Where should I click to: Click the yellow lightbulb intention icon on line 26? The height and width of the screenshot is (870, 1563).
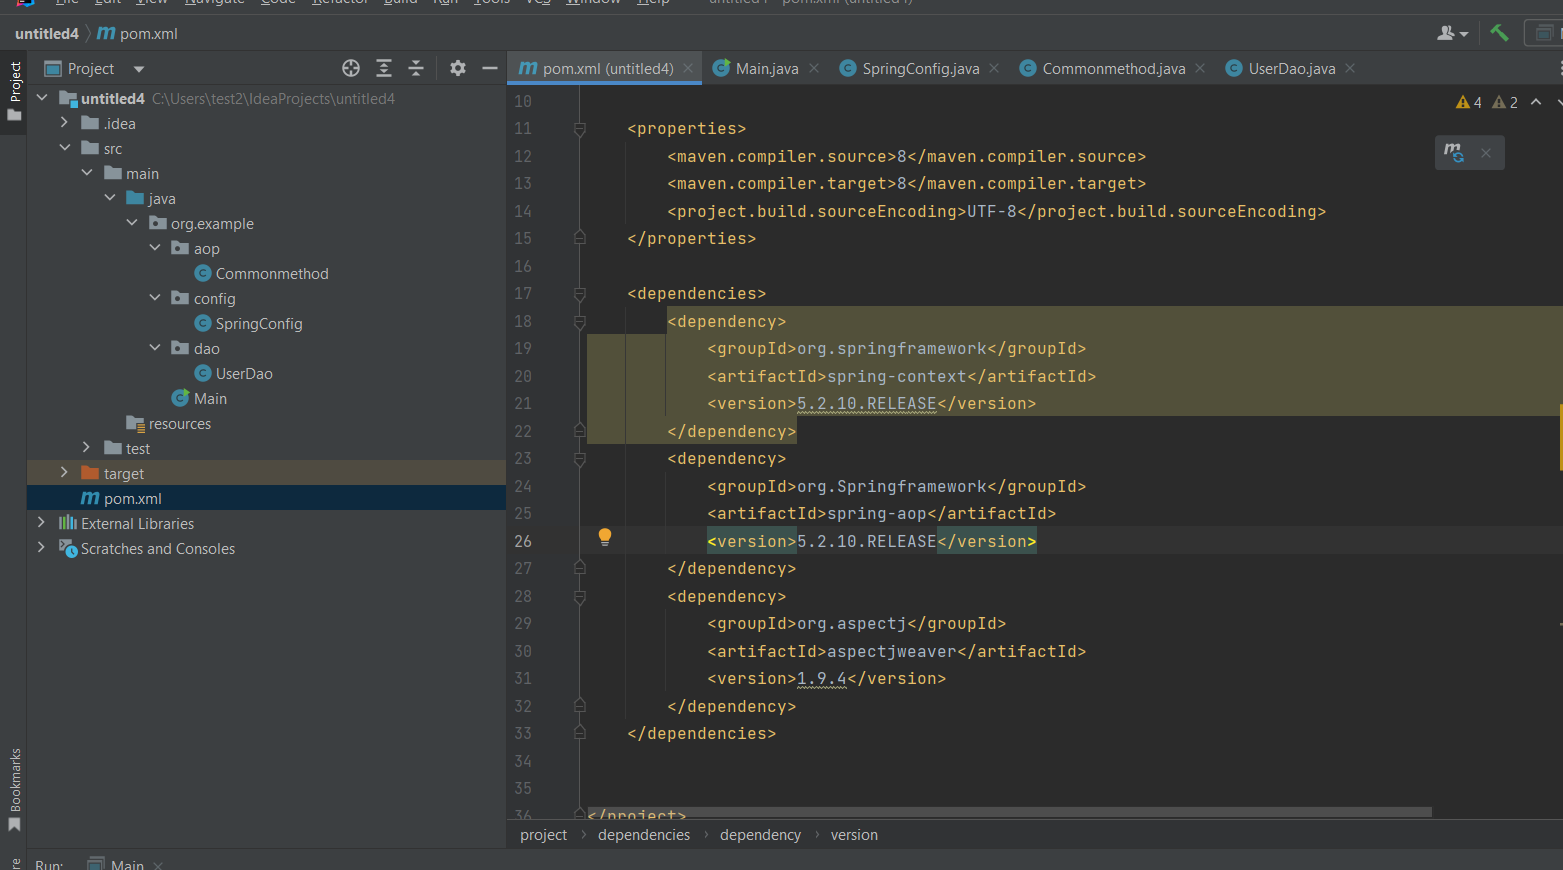605,537
